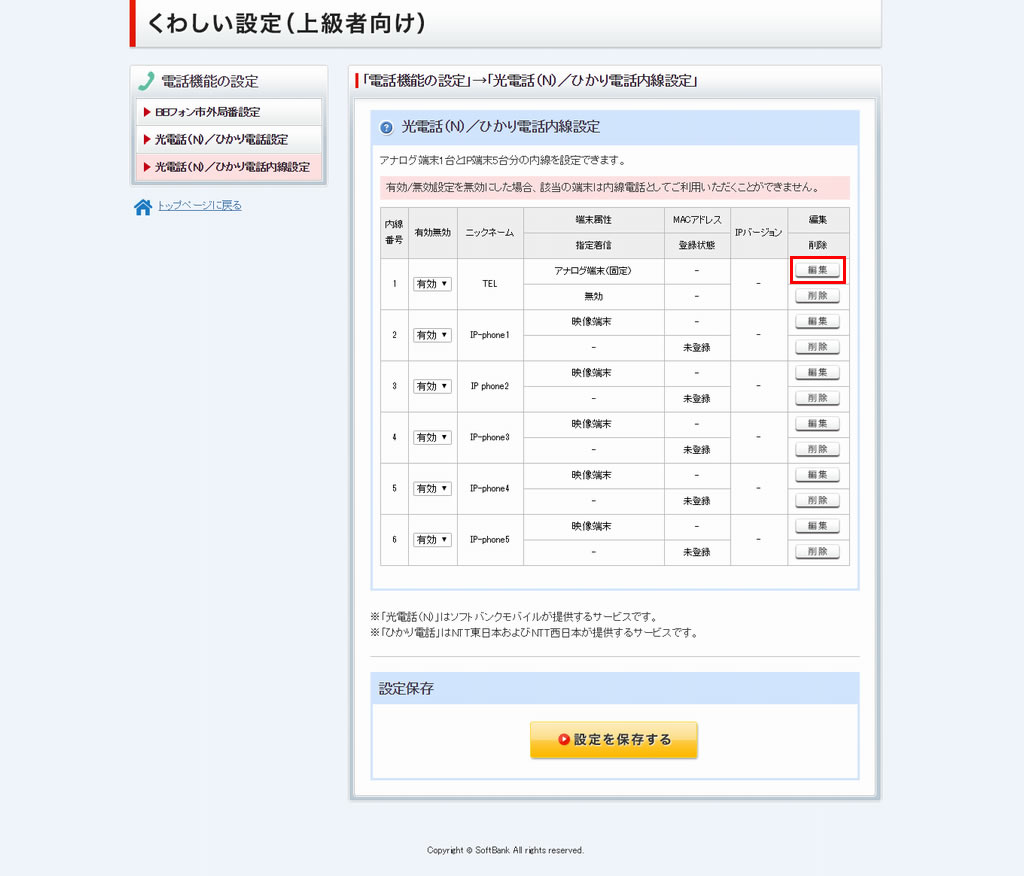The height and width of the screenshot is (876, 1024).
Task: Change the enable dropdown for IP-phone3
Action: click(x=433, y=437)
